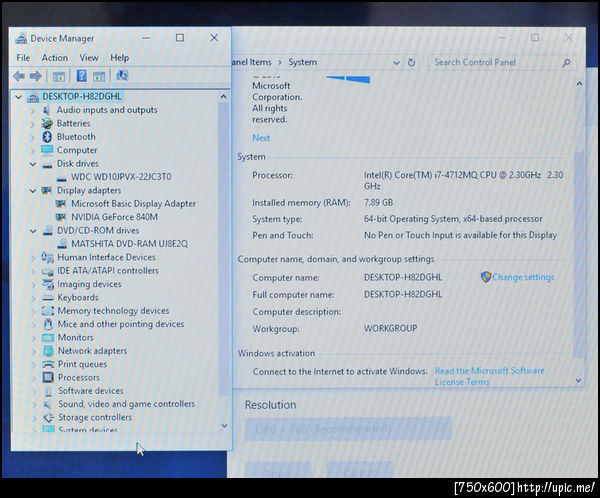Viewport: 600px width, 498px height.
Task: Click the Keyboards category icon
Action: 48,297
